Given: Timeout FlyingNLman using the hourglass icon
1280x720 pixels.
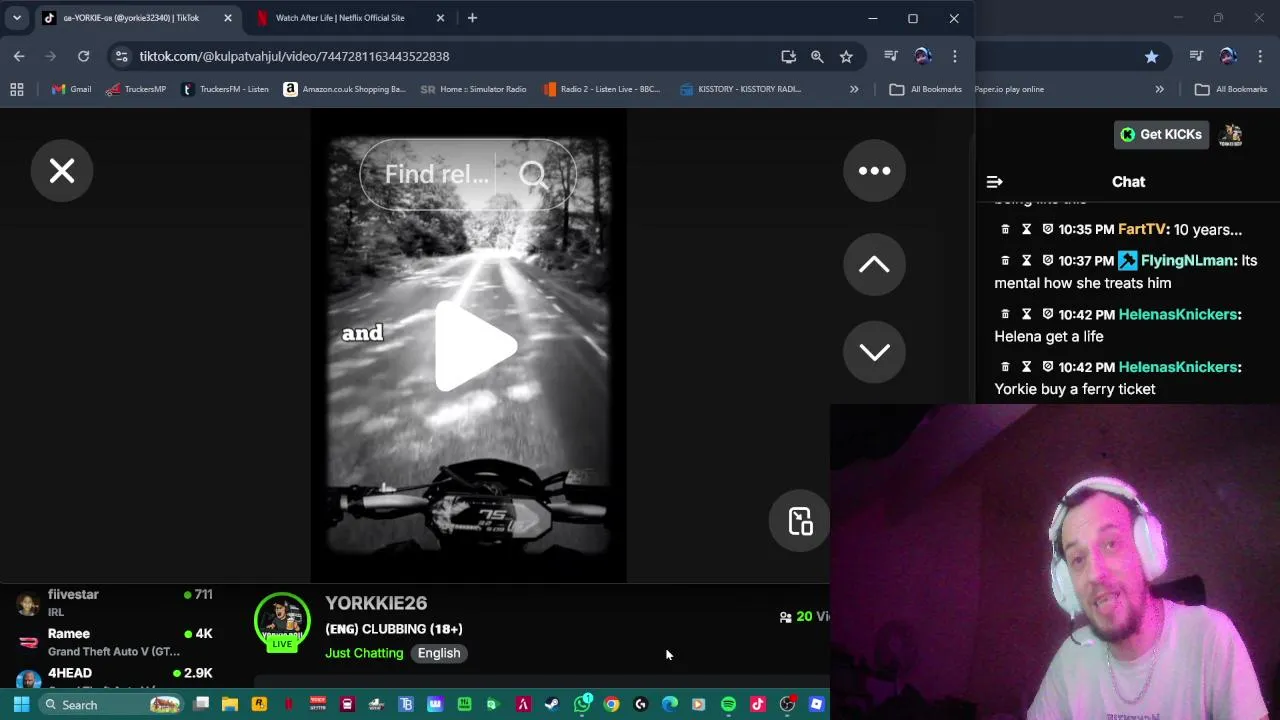Looking at the screenshot, I should pos(1026,260).
